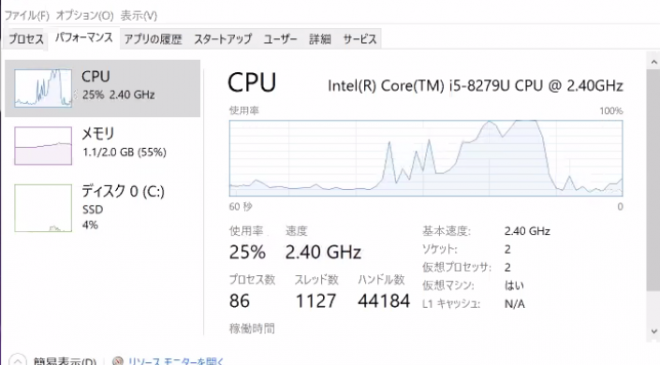Open the 表示(V) menu
660x365 pixels.
(139, 16)
